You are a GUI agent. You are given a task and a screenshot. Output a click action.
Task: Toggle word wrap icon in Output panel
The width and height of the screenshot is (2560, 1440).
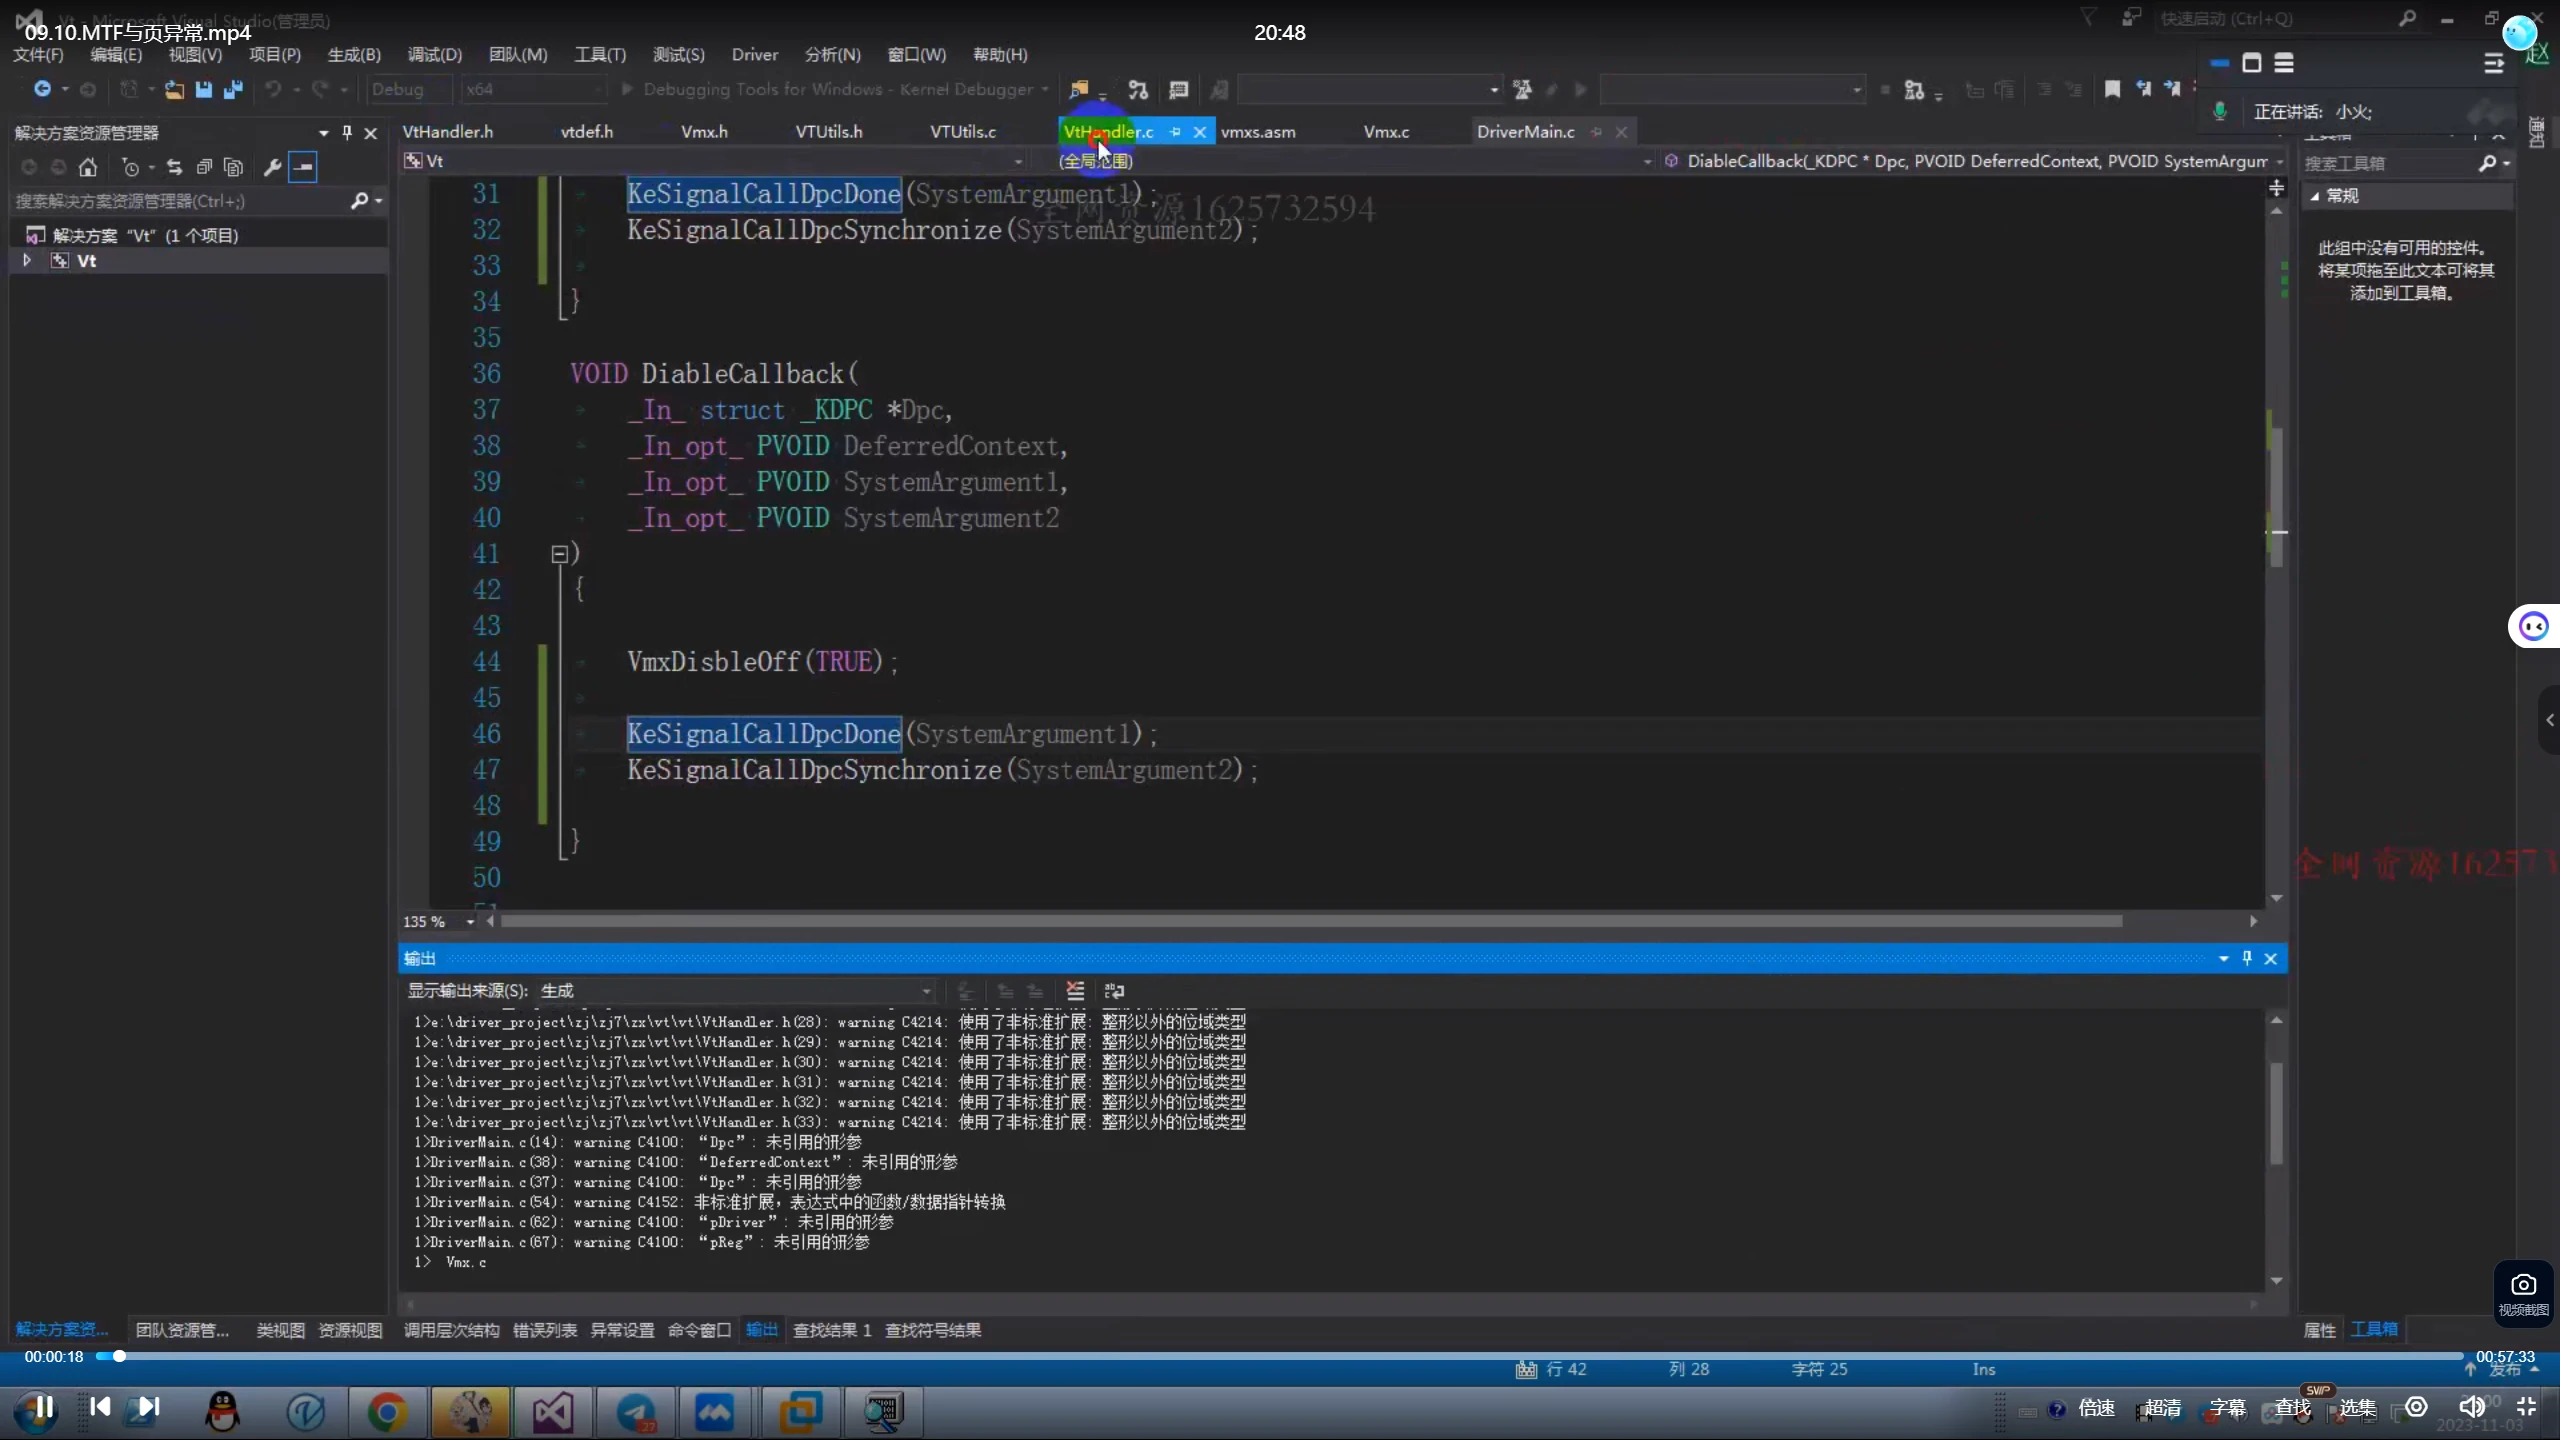click(x=1114, y=991)
